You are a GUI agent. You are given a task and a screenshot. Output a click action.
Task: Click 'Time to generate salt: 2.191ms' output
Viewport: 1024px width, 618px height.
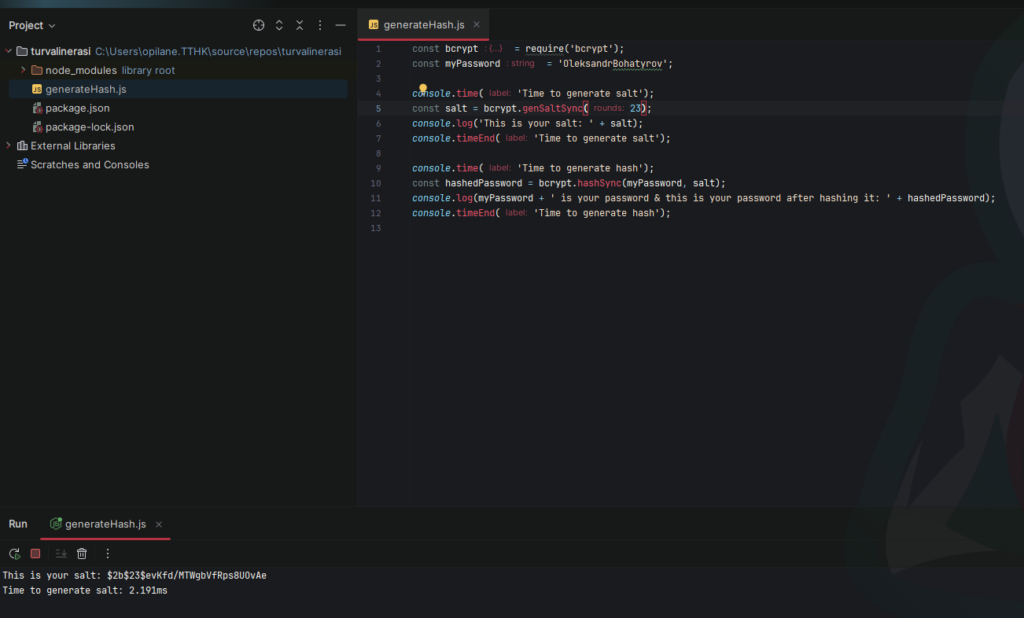85,591
